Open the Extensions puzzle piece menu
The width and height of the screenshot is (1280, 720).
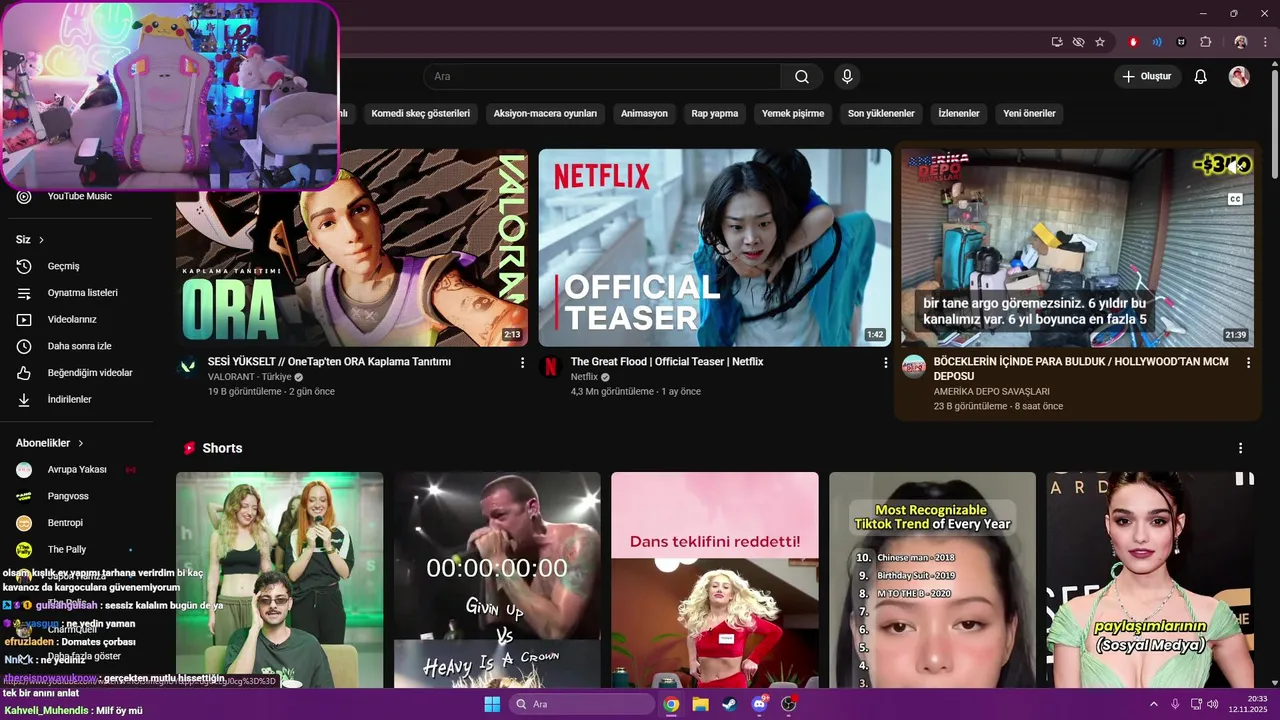[x=1205, y=42]
